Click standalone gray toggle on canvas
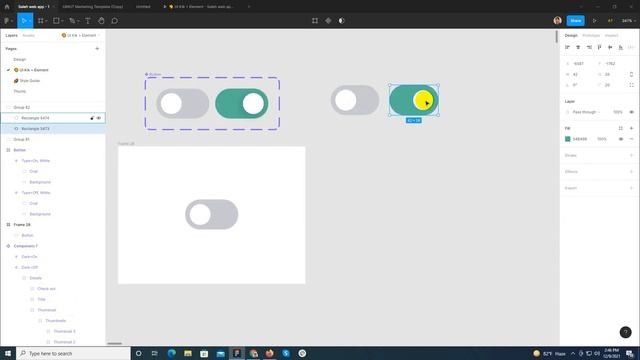640x360 pixels. 355,100
